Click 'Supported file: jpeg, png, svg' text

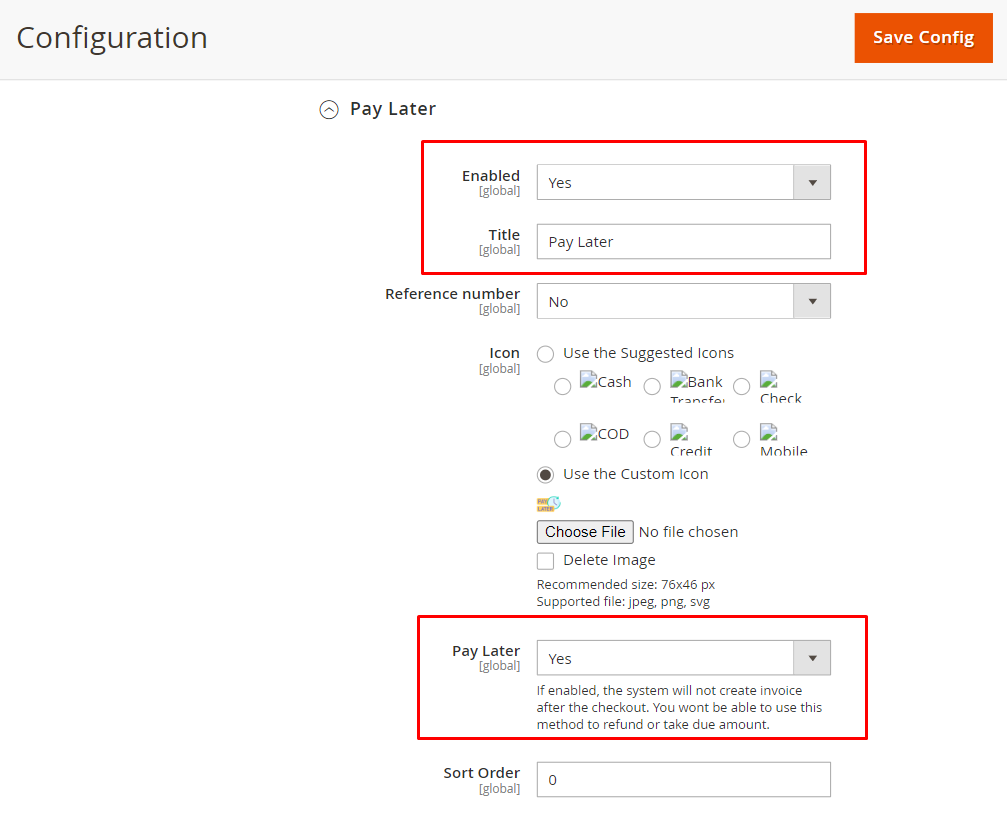[x=623, y=602]
